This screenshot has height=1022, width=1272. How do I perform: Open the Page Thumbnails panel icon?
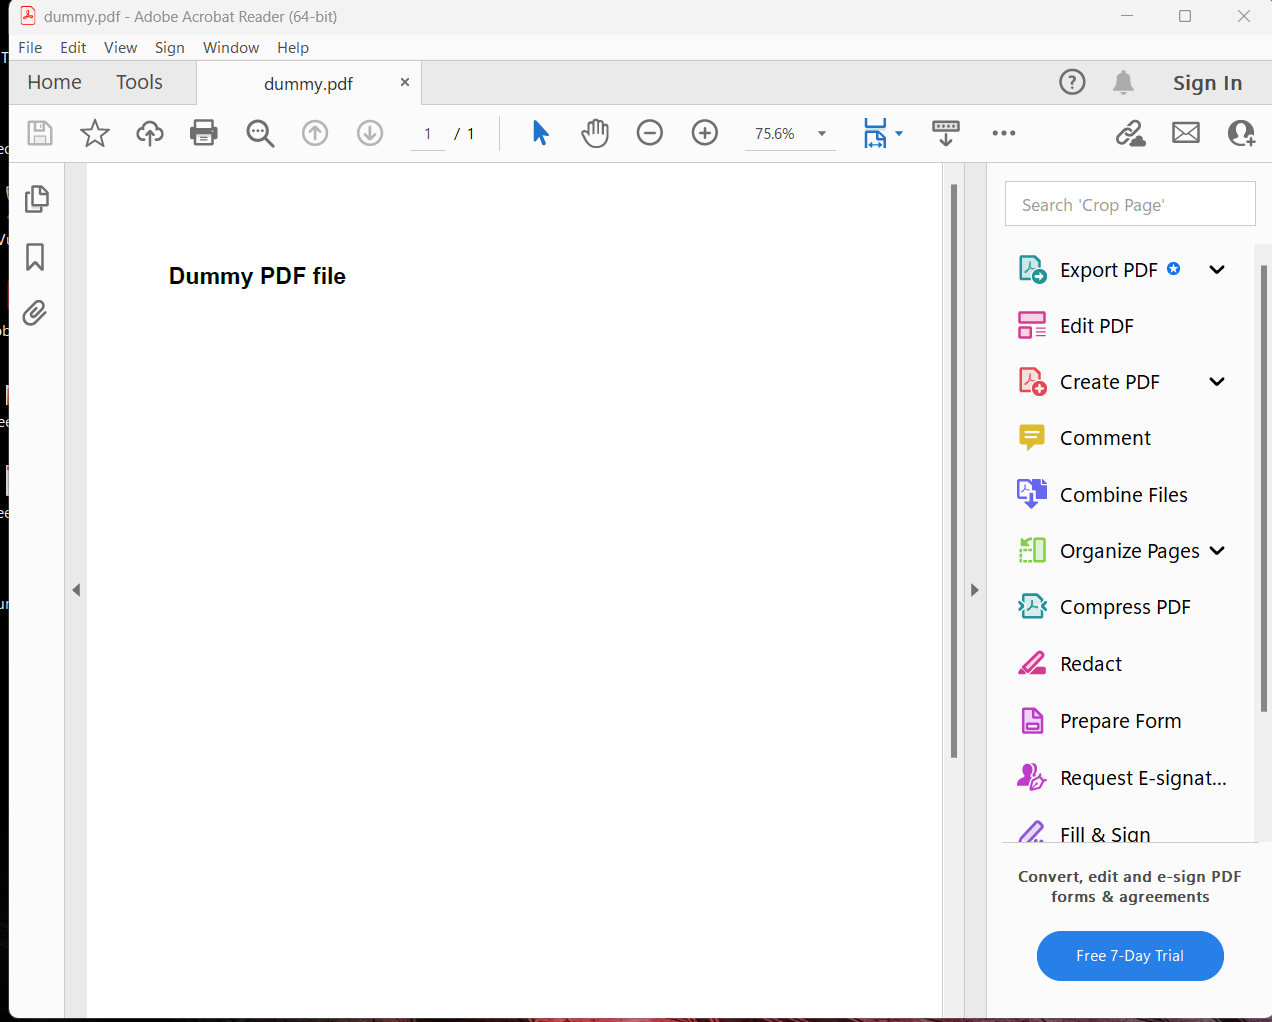[x=37, y=199]
